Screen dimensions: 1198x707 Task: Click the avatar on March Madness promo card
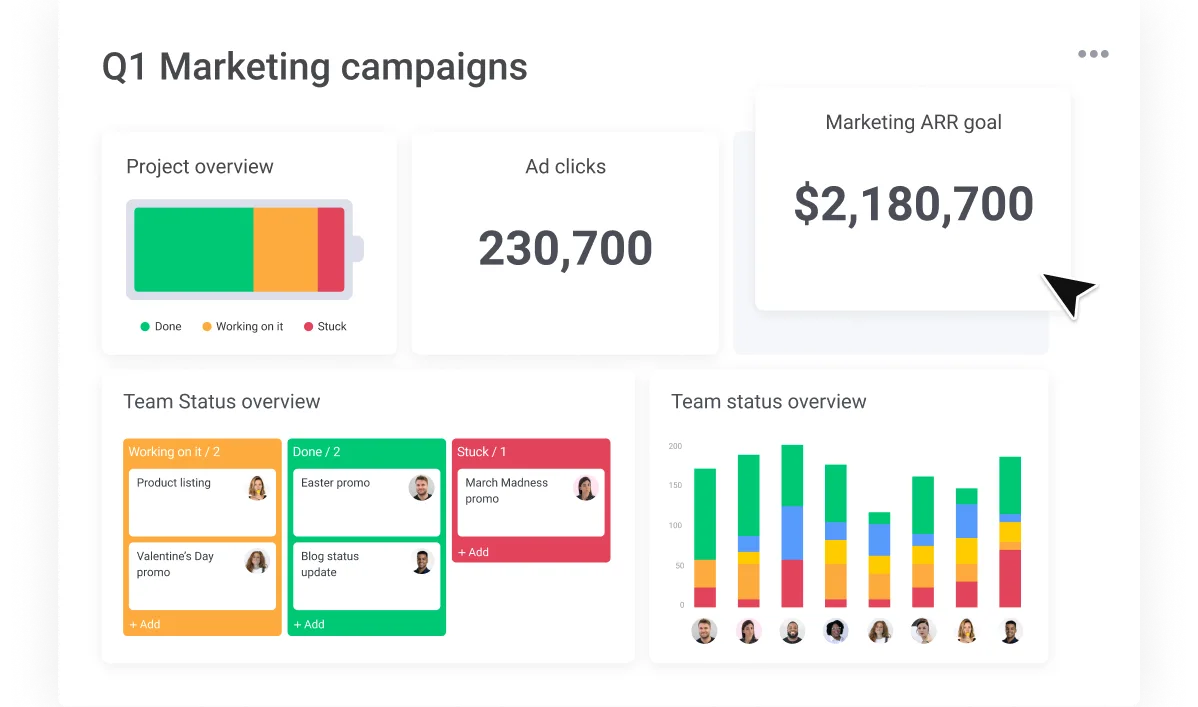pos(585,488)
